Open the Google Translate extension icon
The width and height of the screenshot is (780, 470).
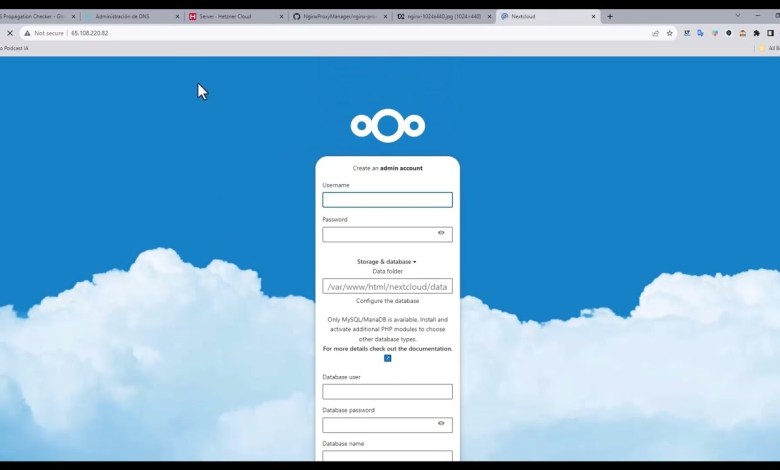click(700, 33)
